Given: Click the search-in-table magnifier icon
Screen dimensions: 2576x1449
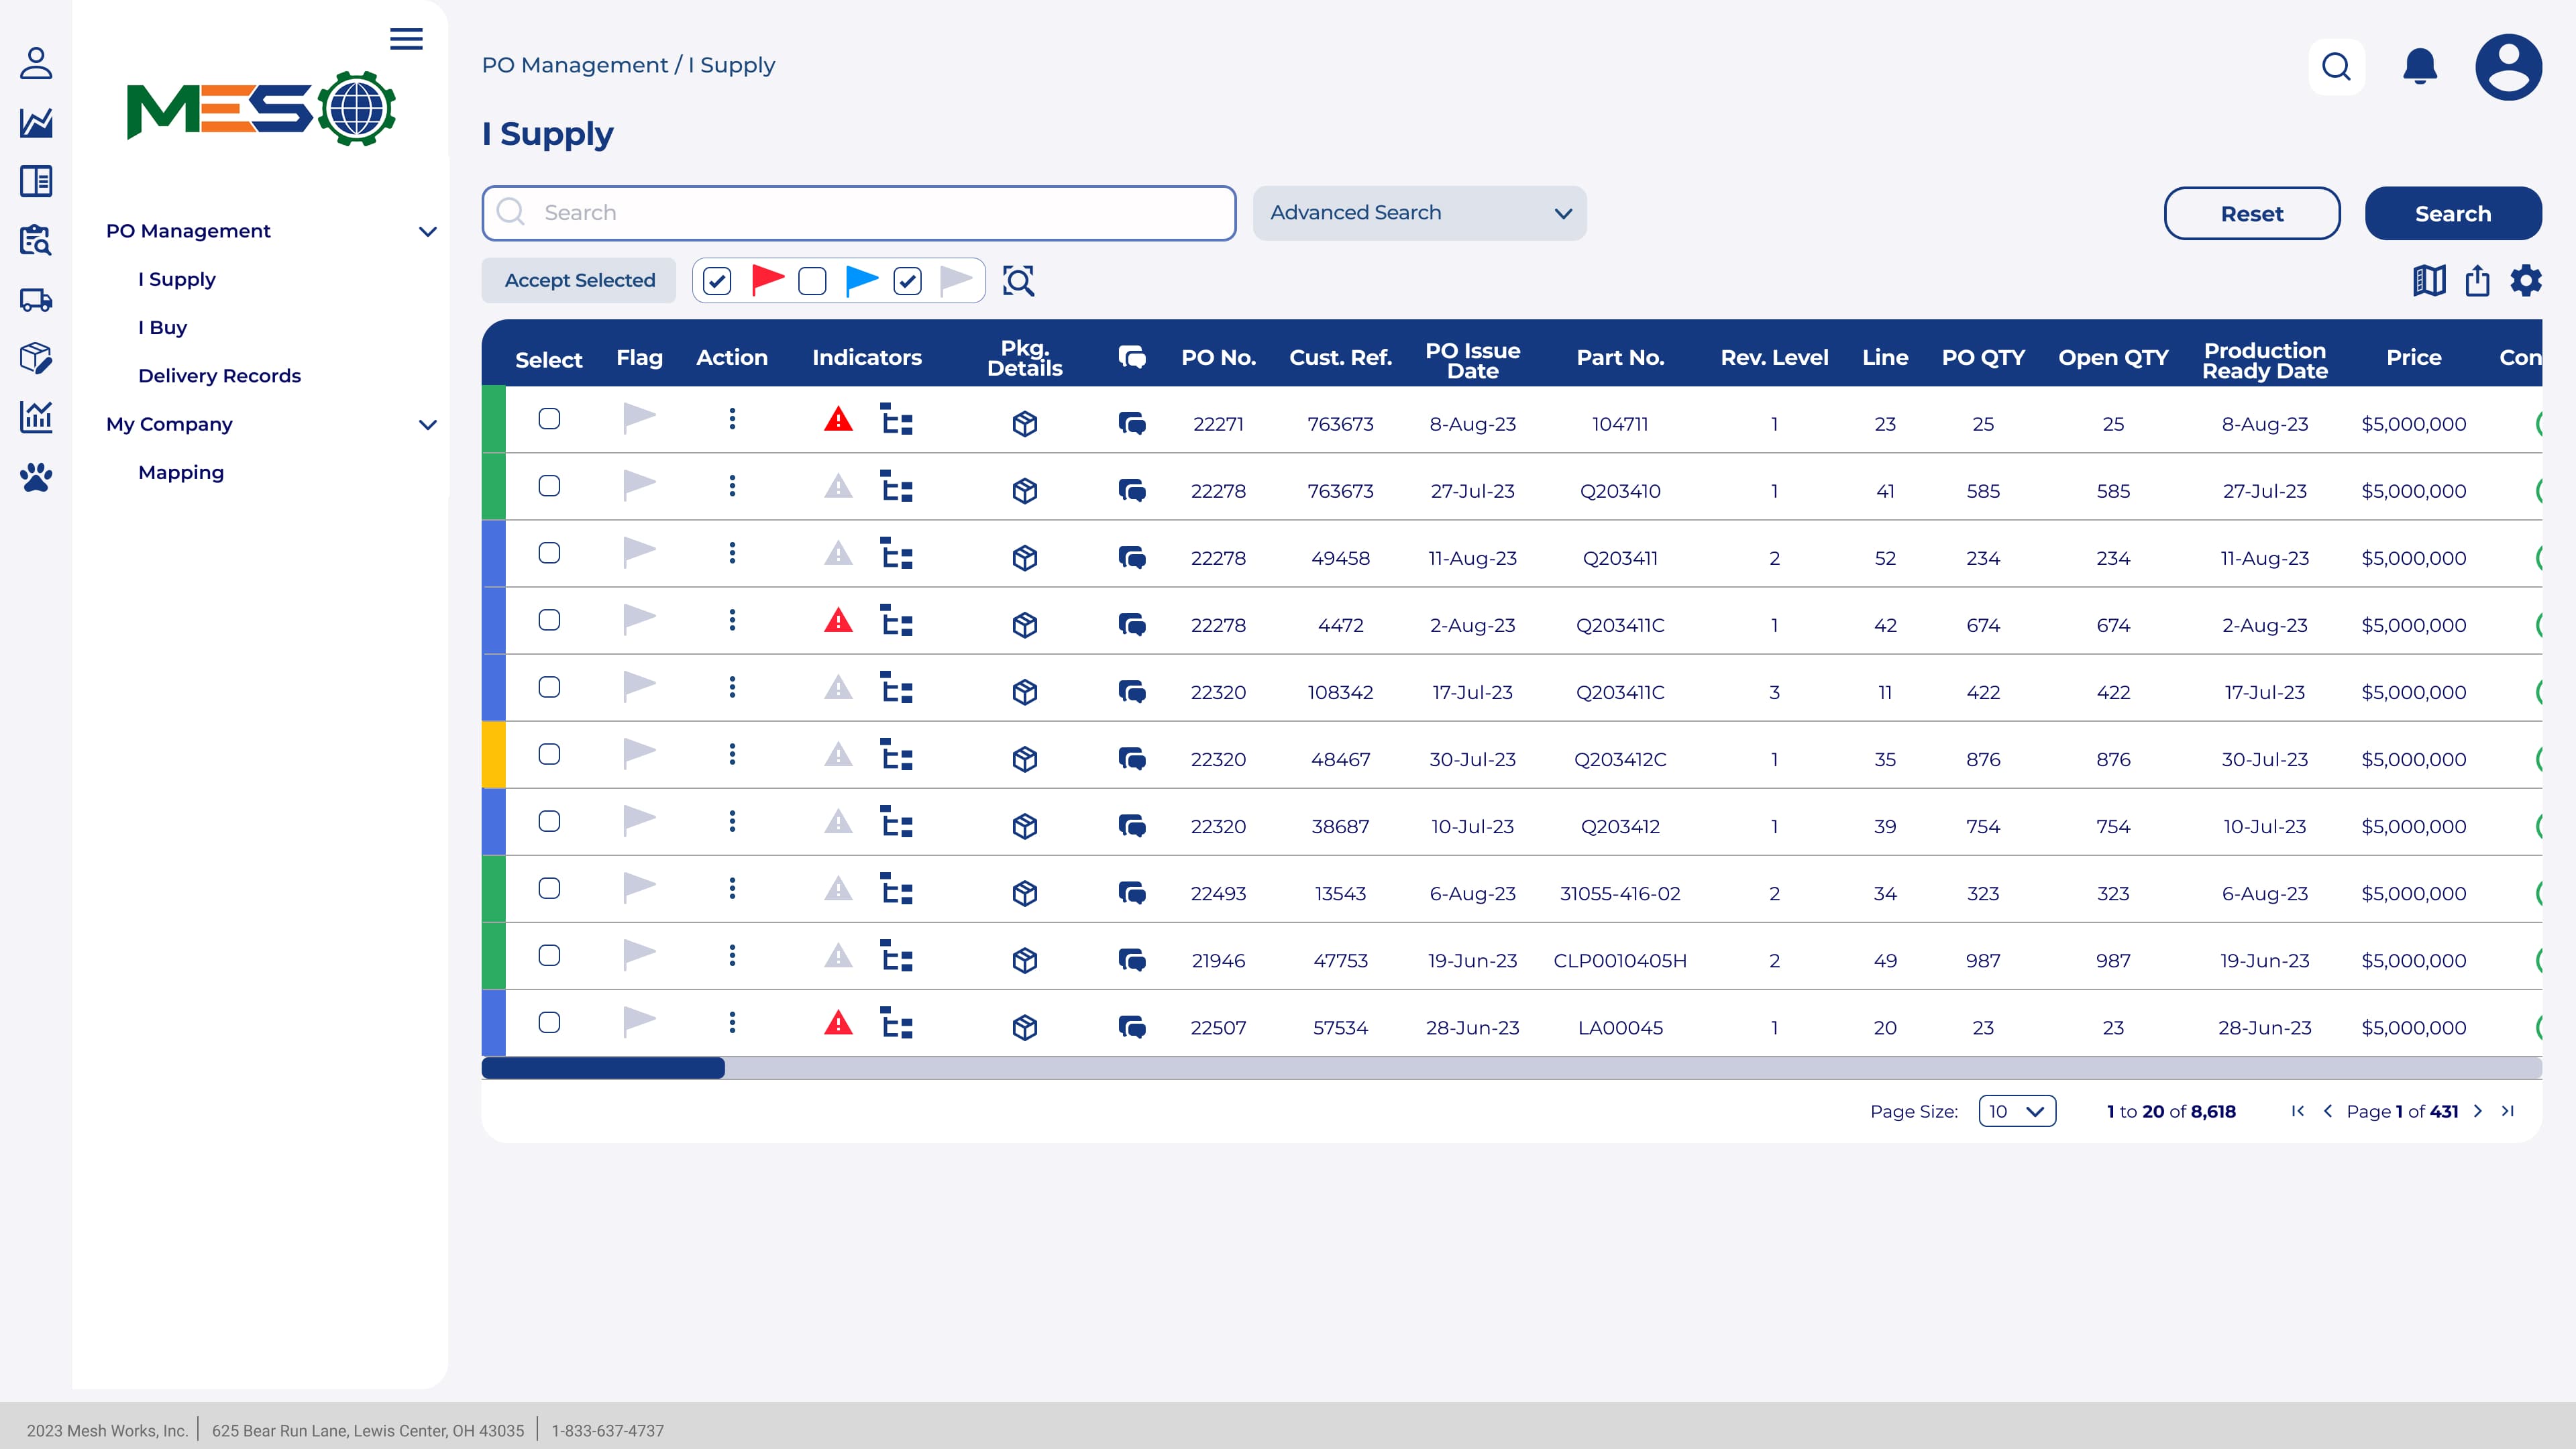Looking at the screenshot, I should [1018, 281].
